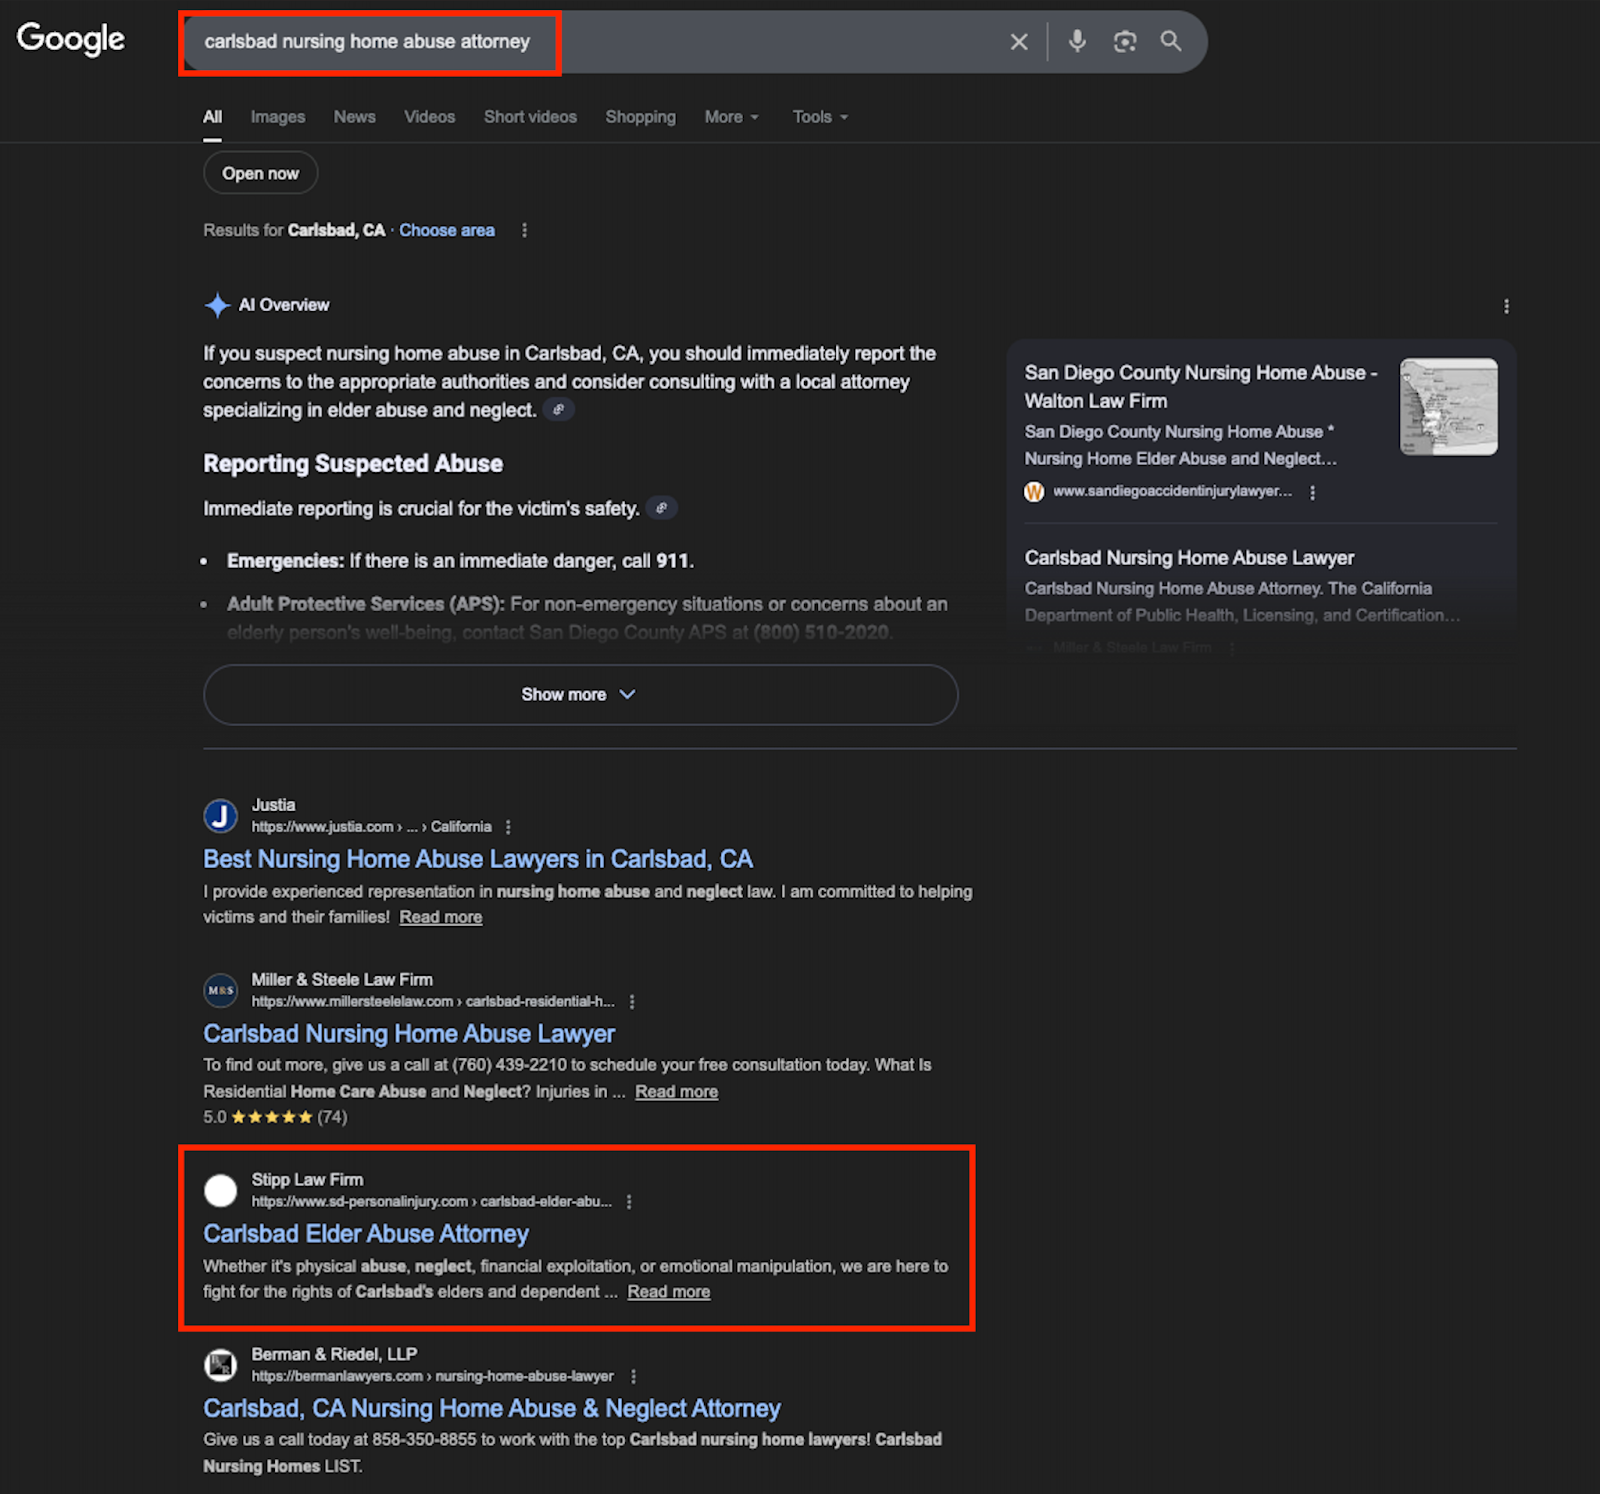Open the three-dot menu beside the Stipp Law Firm URL

[629, 1202]
